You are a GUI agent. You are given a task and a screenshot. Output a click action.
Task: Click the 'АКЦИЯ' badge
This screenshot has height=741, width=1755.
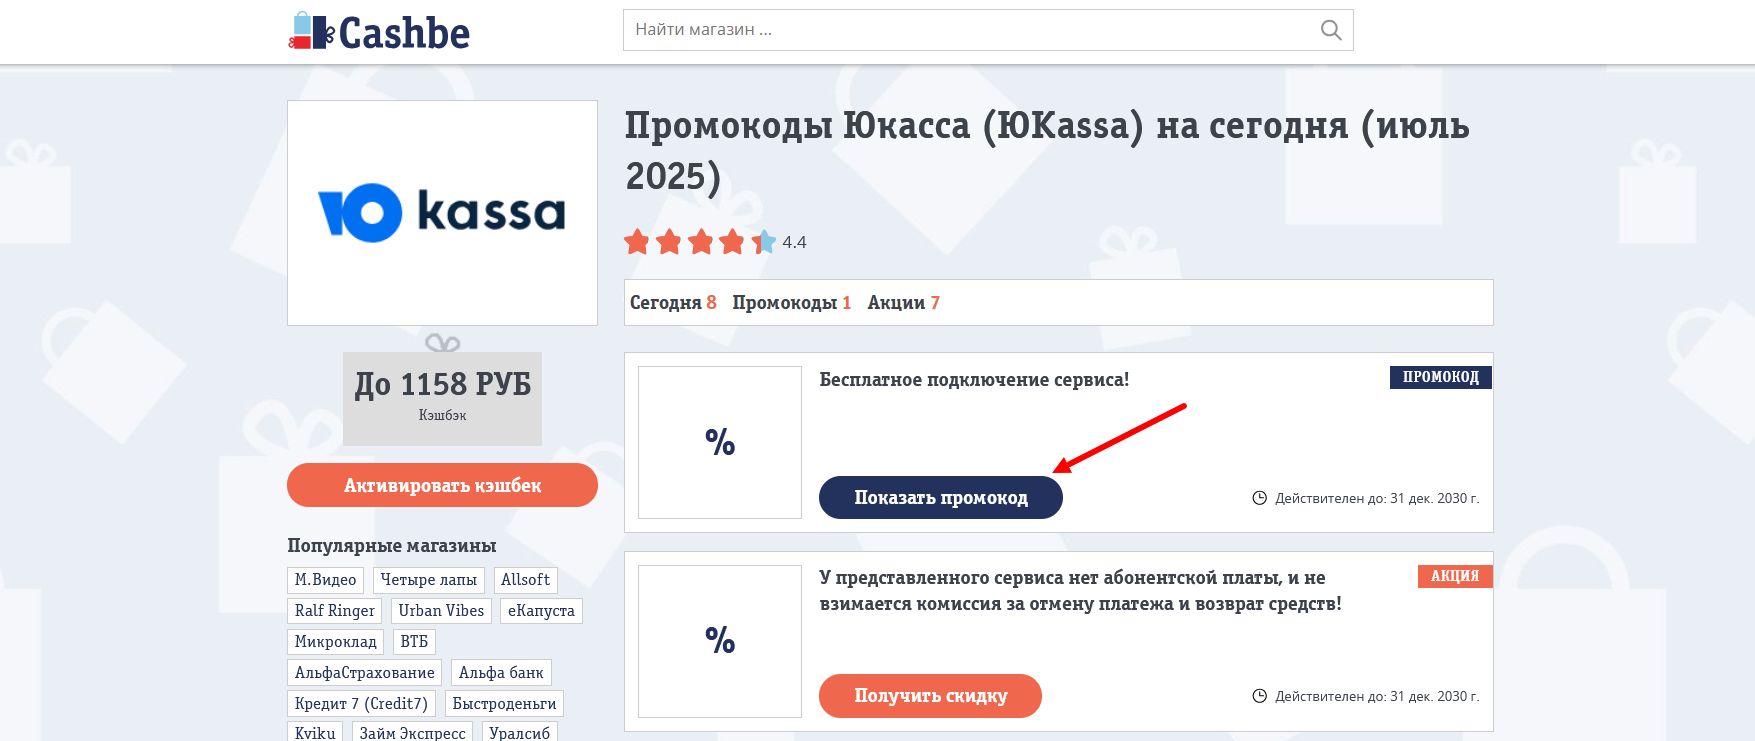[1455, 576]
